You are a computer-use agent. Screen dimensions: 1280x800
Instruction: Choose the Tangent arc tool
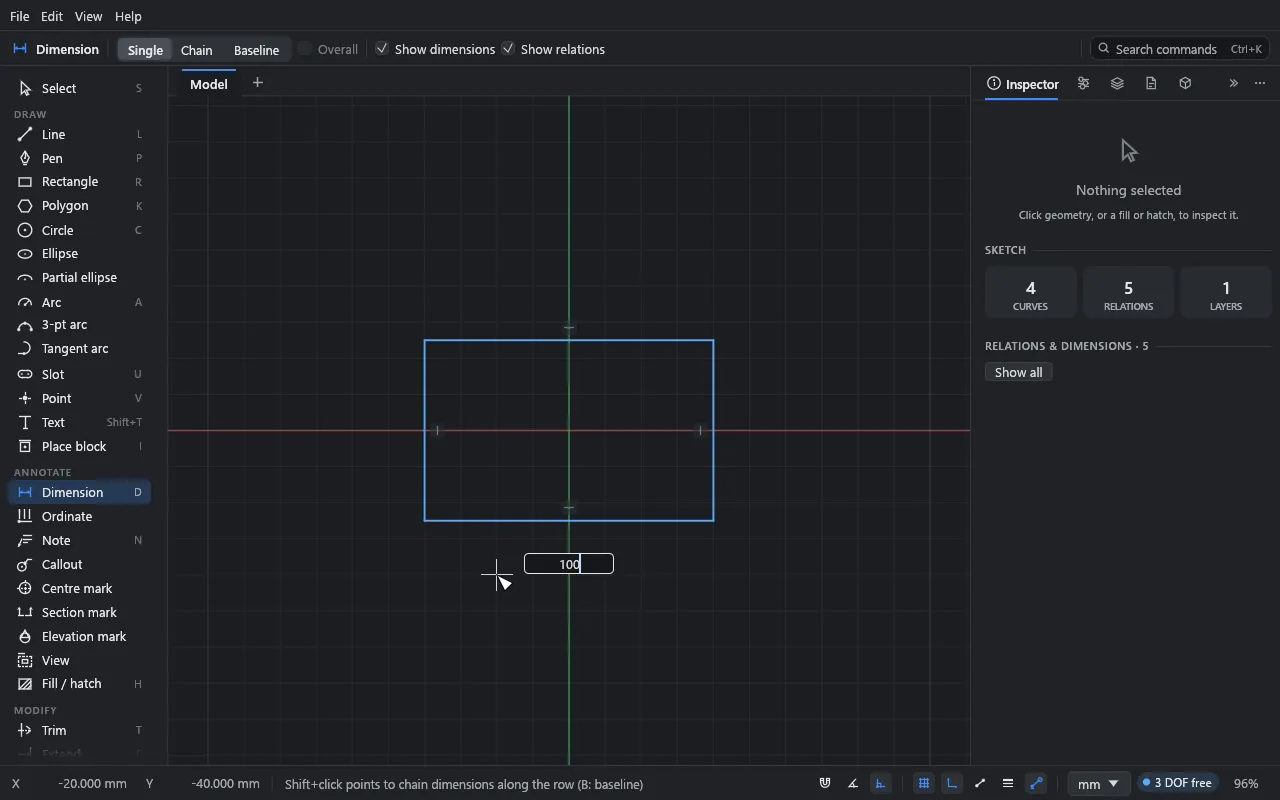(80, 349)
